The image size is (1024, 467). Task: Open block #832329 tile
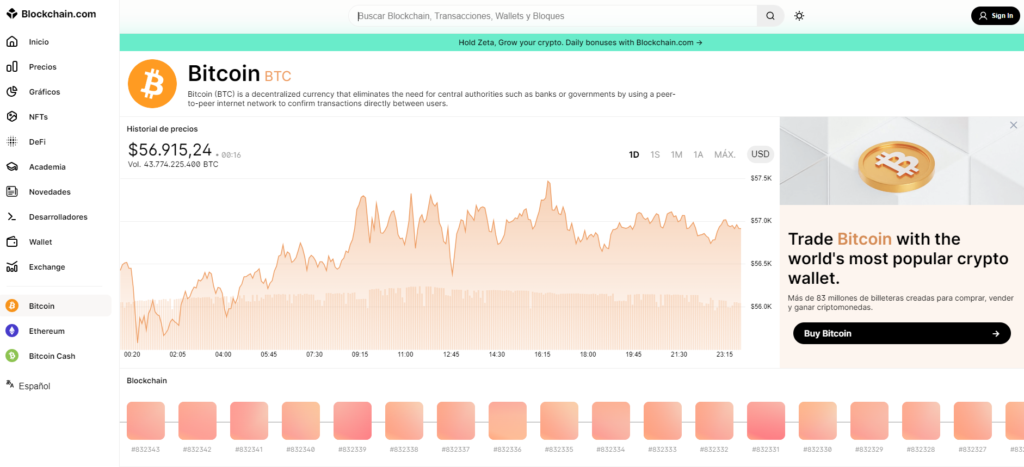[x=869, y=421]
